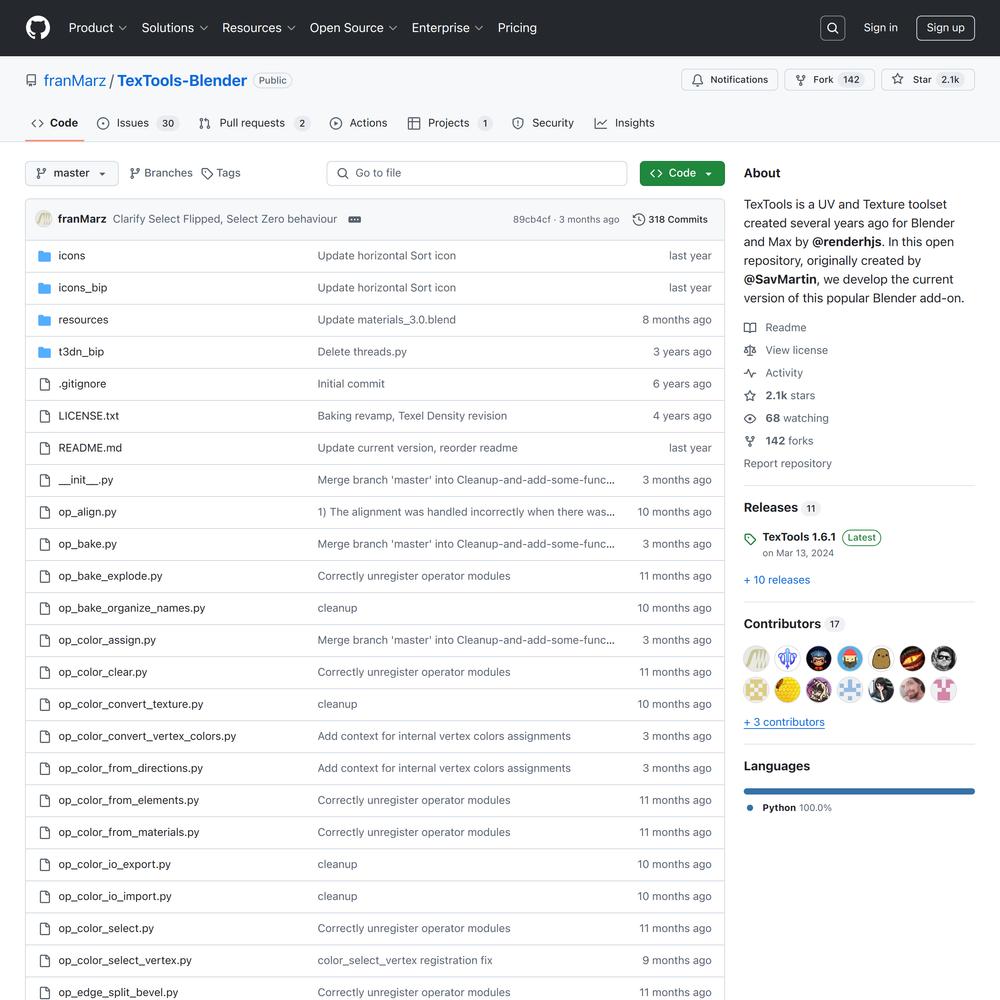Click Pricing in the top navigation
The width and height of the screenshot is (1000, 1000).
pyautogui.click(x=517, y=28)
